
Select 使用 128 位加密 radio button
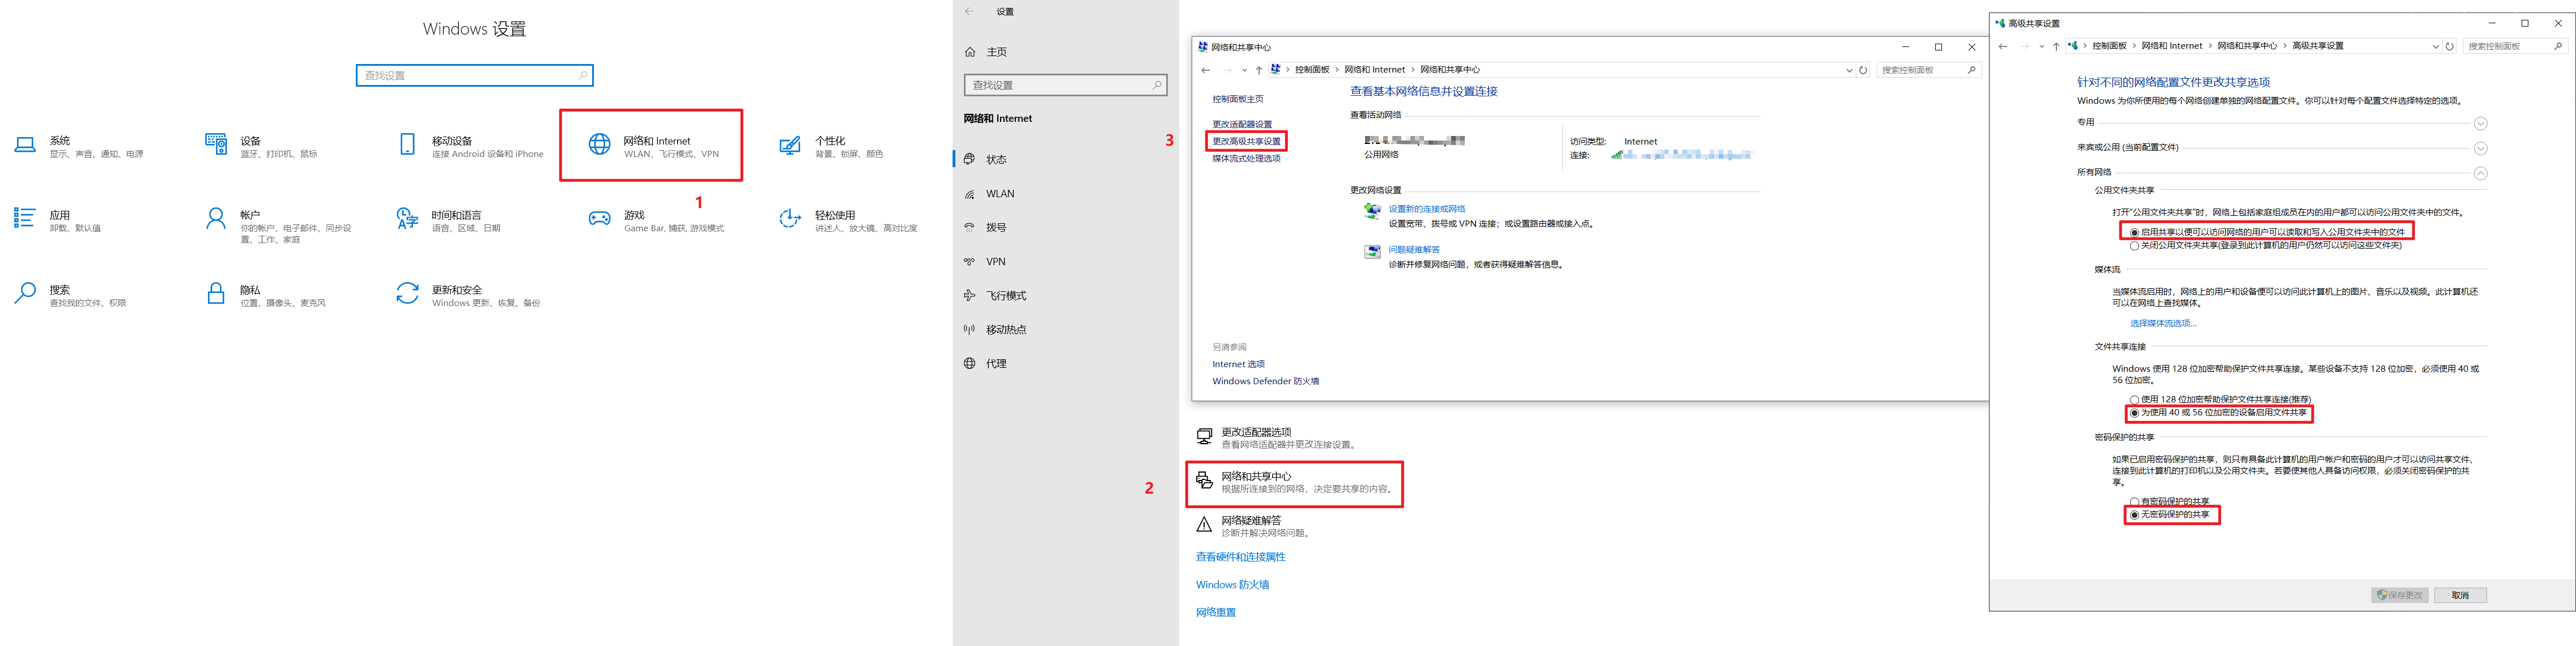point(2134,400)
